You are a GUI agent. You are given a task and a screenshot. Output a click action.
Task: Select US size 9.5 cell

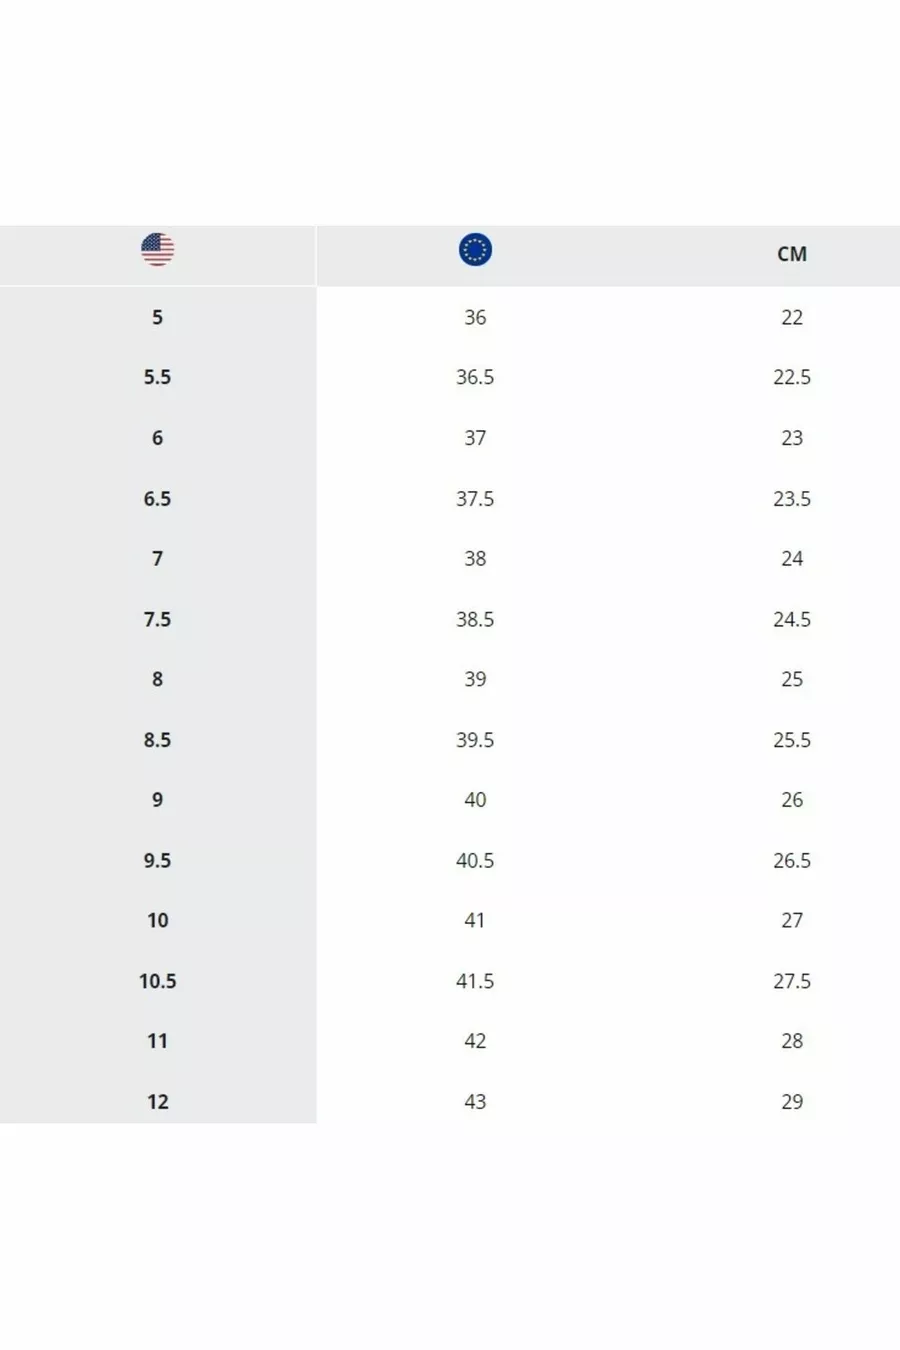point(157,860)
